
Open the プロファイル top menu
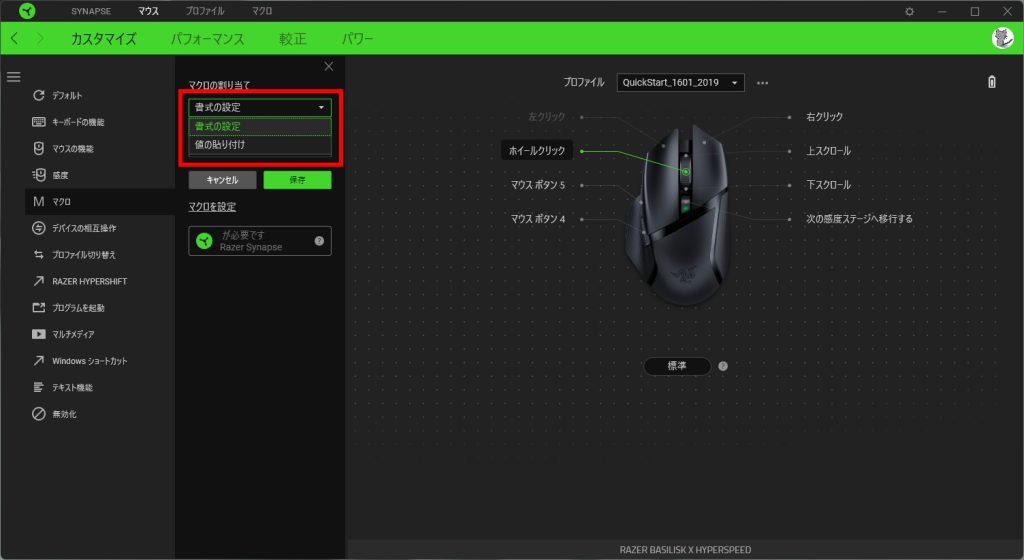pos(205,11)
